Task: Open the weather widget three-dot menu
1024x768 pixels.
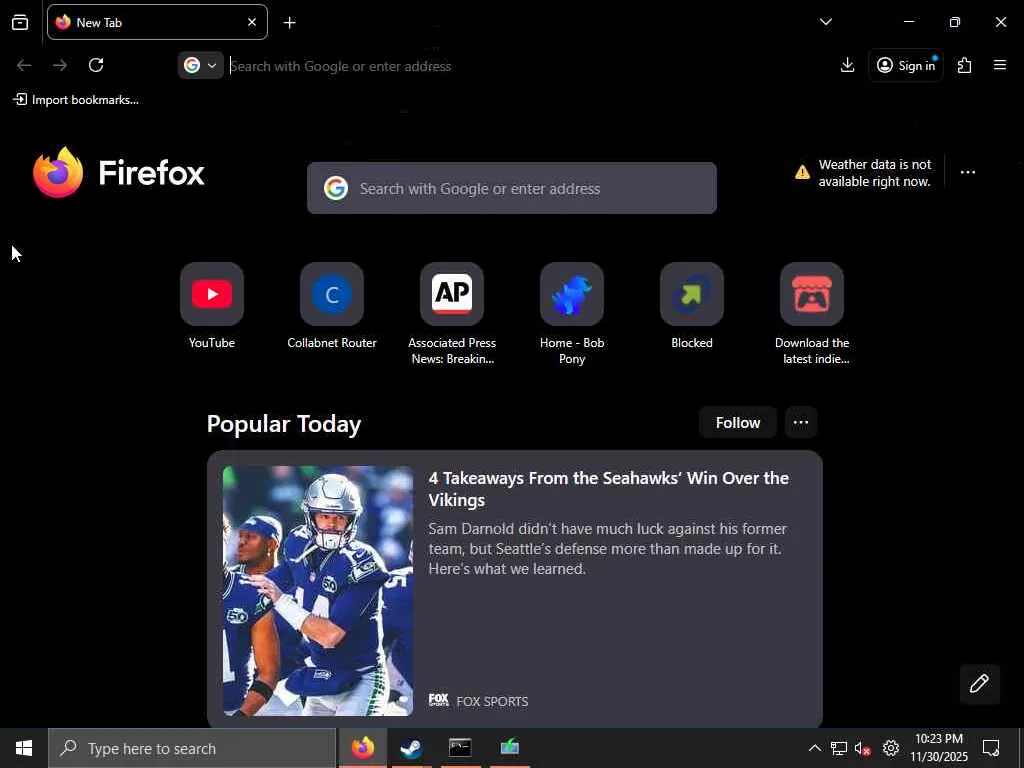Action: tap(968, 172)
